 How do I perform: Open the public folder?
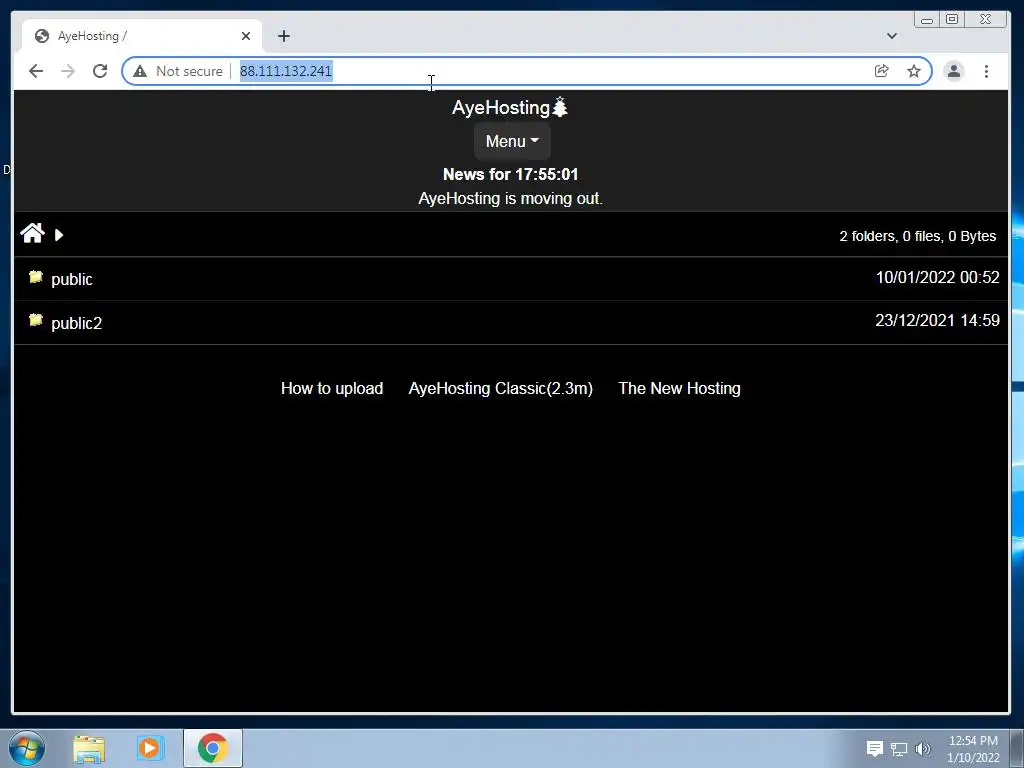[x=72, y=280]
